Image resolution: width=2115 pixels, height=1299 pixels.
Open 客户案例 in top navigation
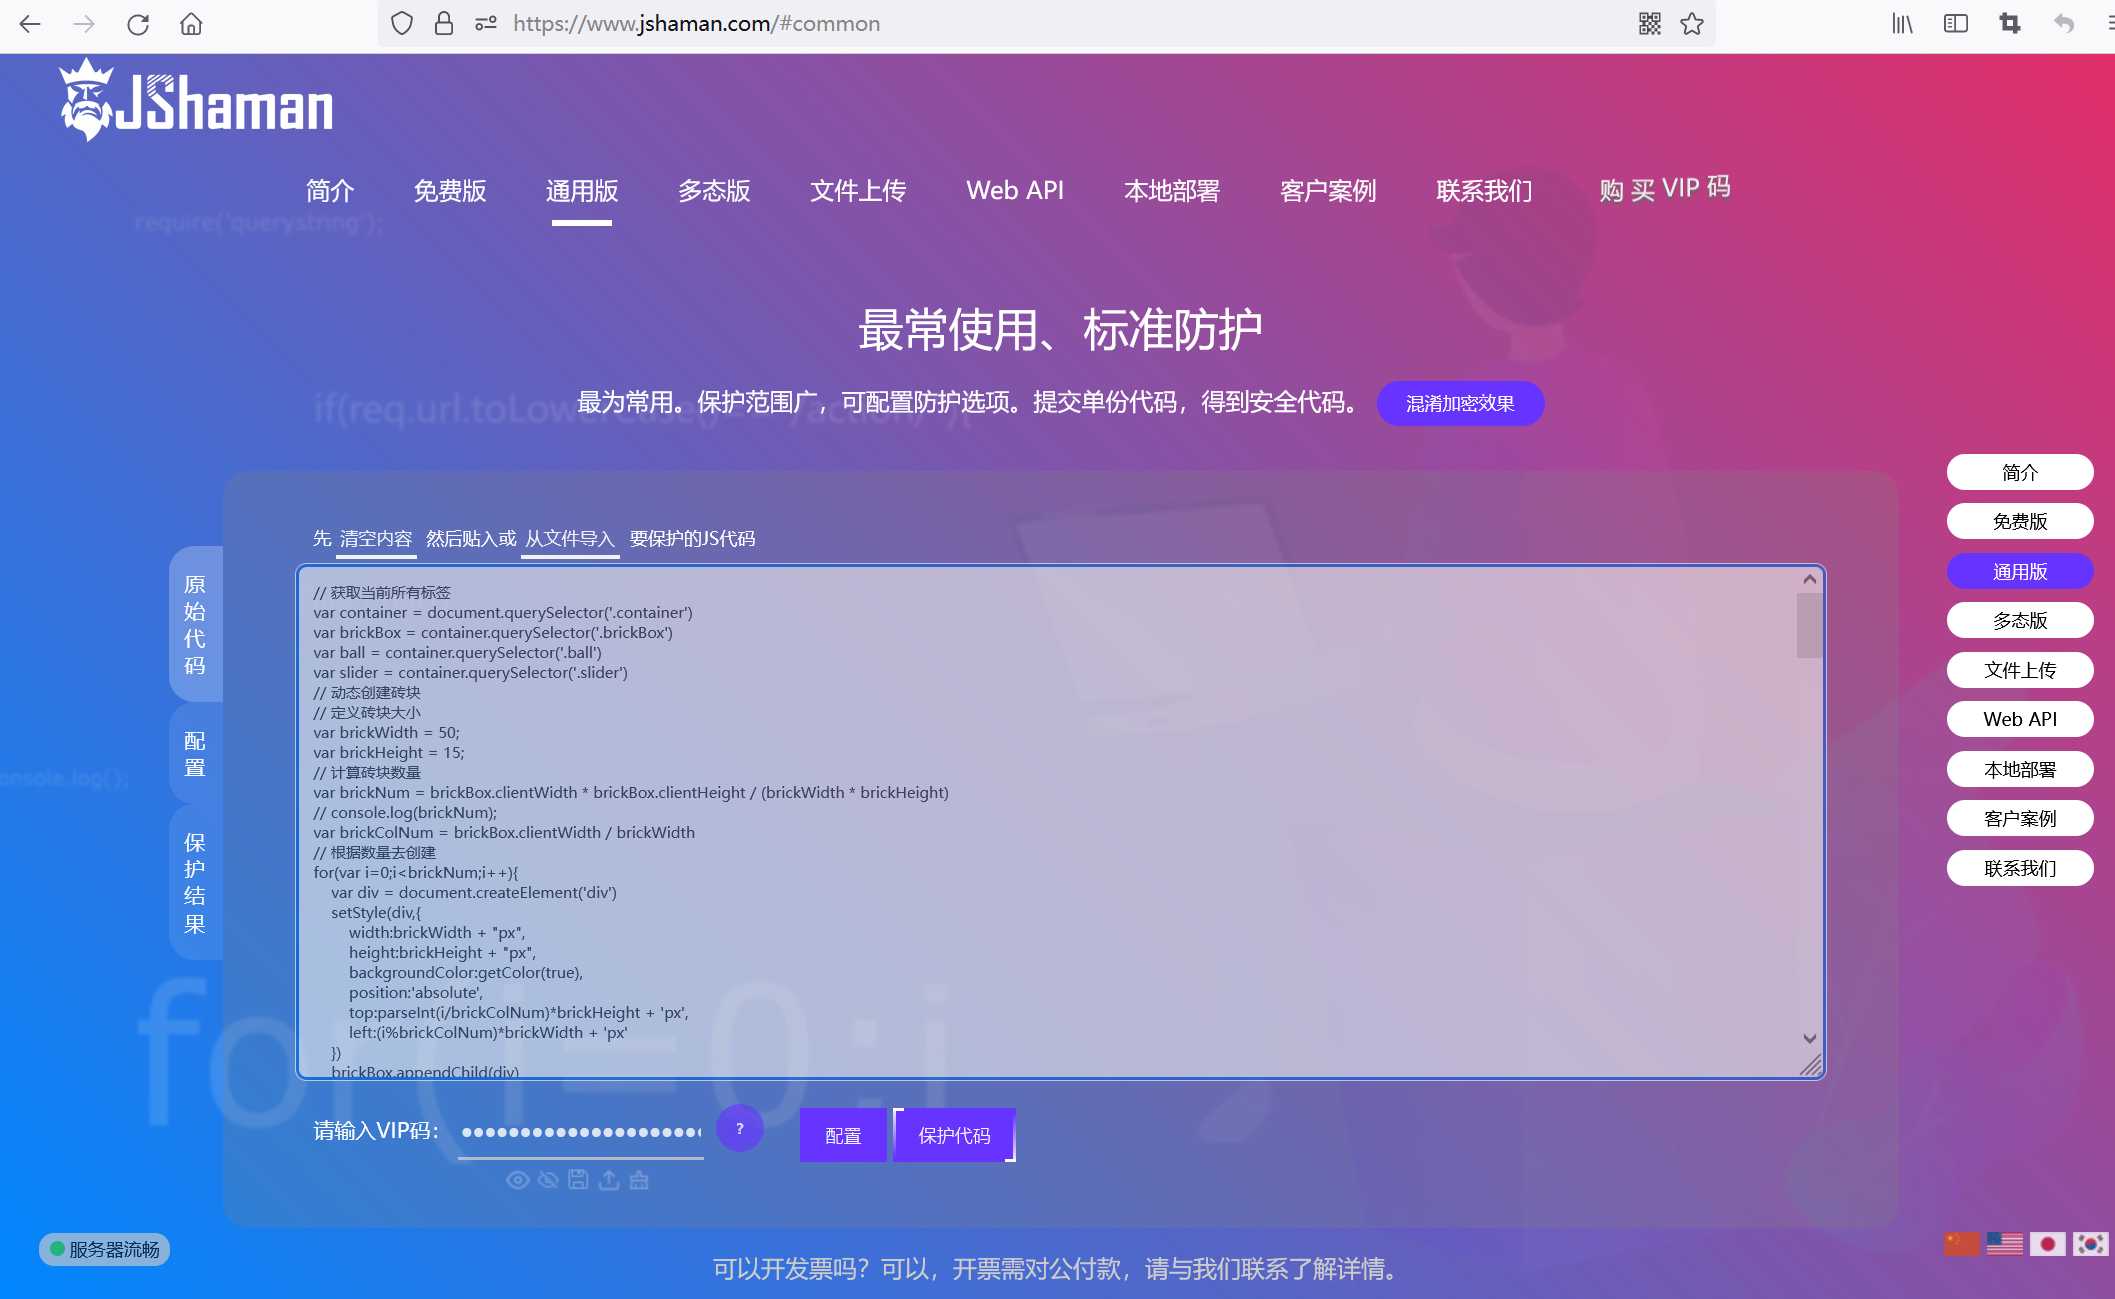click(1328, 191)
